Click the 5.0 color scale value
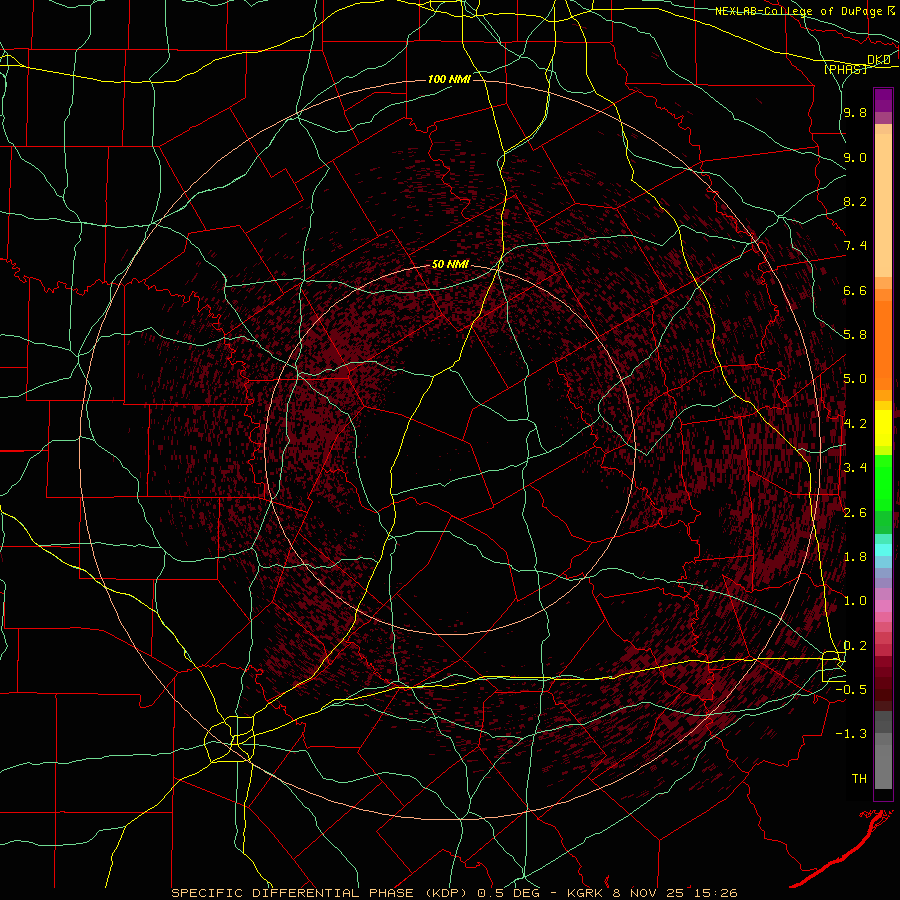Image resolution: width=900 pixels, height=900 pixels. point(855,379)
